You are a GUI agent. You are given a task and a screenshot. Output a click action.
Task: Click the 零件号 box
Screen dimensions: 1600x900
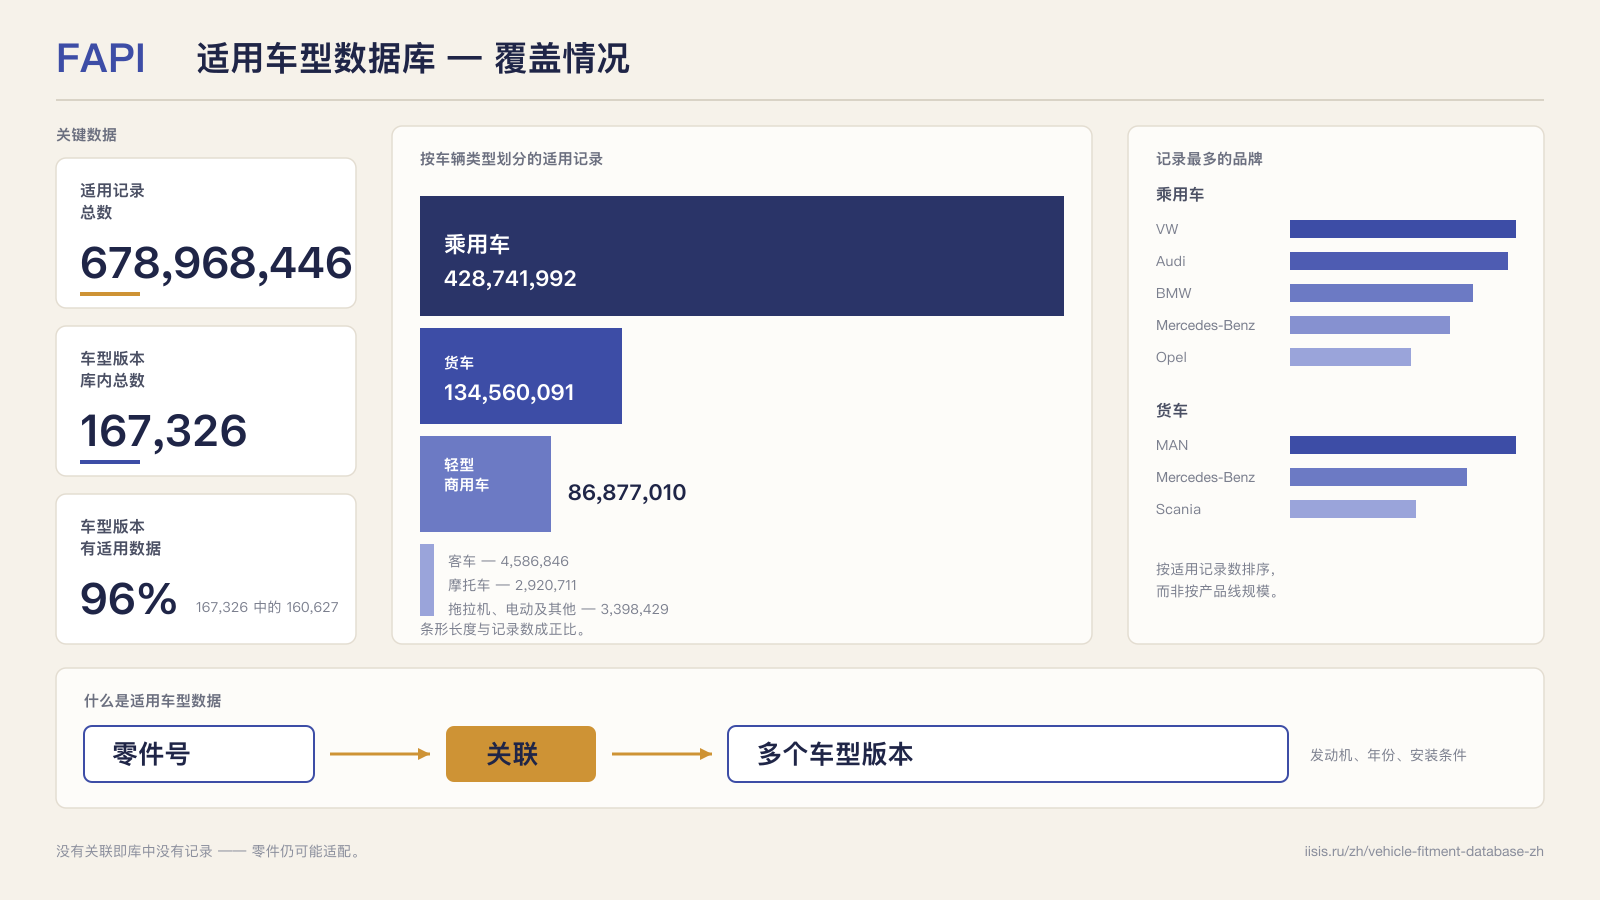click(199, 754)
